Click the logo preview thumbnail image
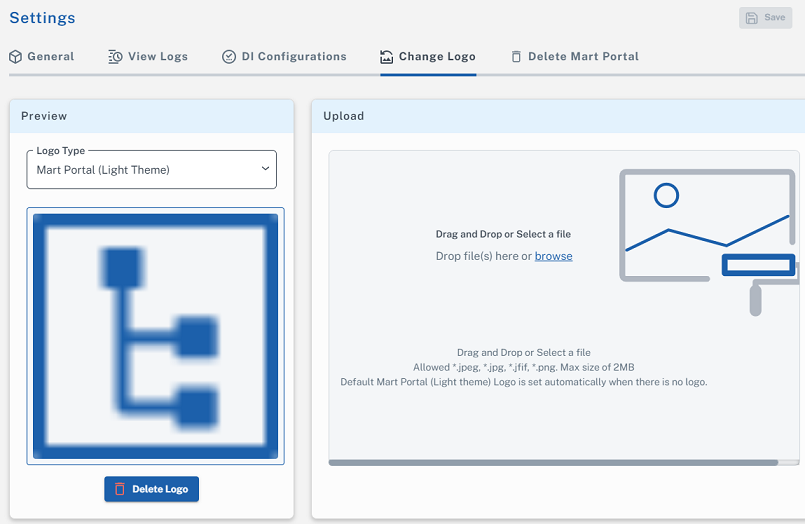Image resolution: width=805 pixels, height=524 pixels. click(x=156, y=336)
